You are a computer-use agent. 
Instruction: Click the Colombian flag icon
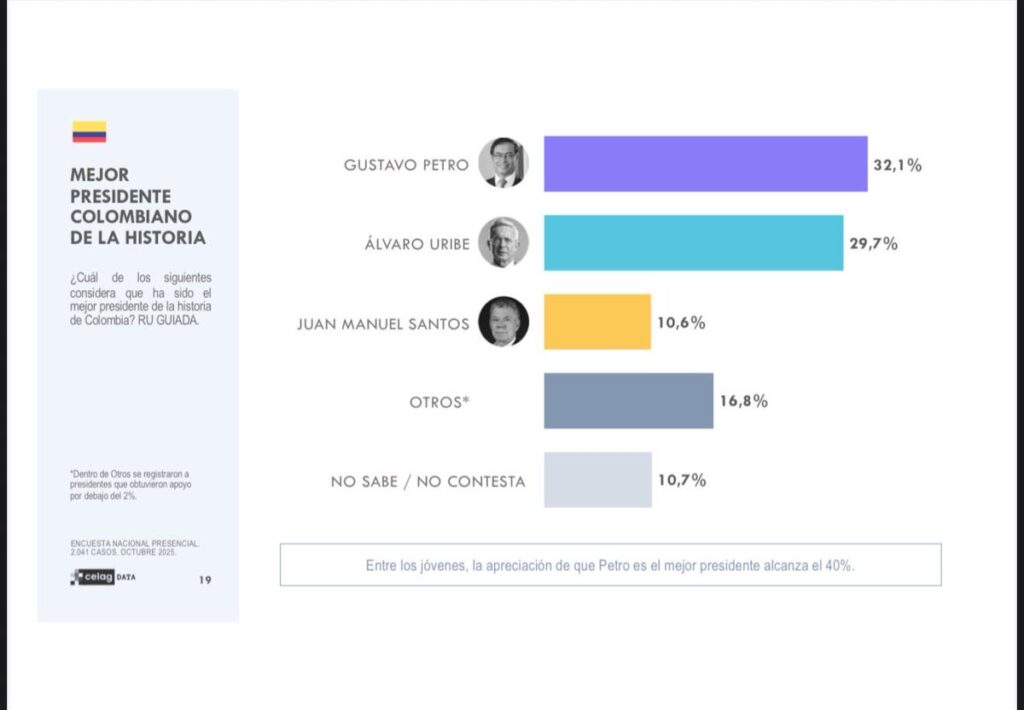(x=89, y=132)
